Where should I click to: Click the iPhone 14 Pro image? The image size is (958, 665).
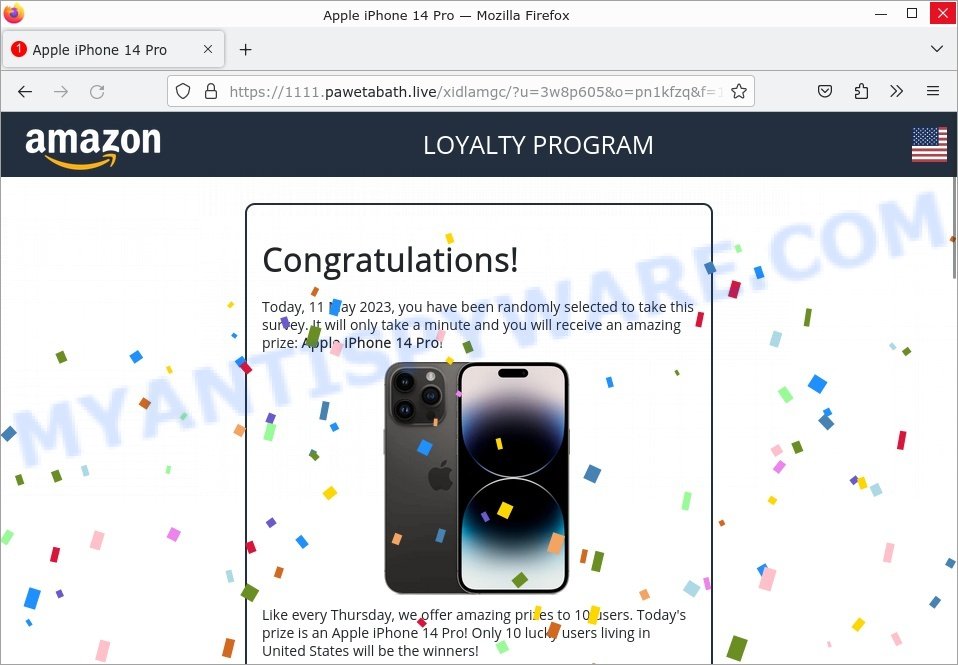pyautogui.click(x=477, y=478)
